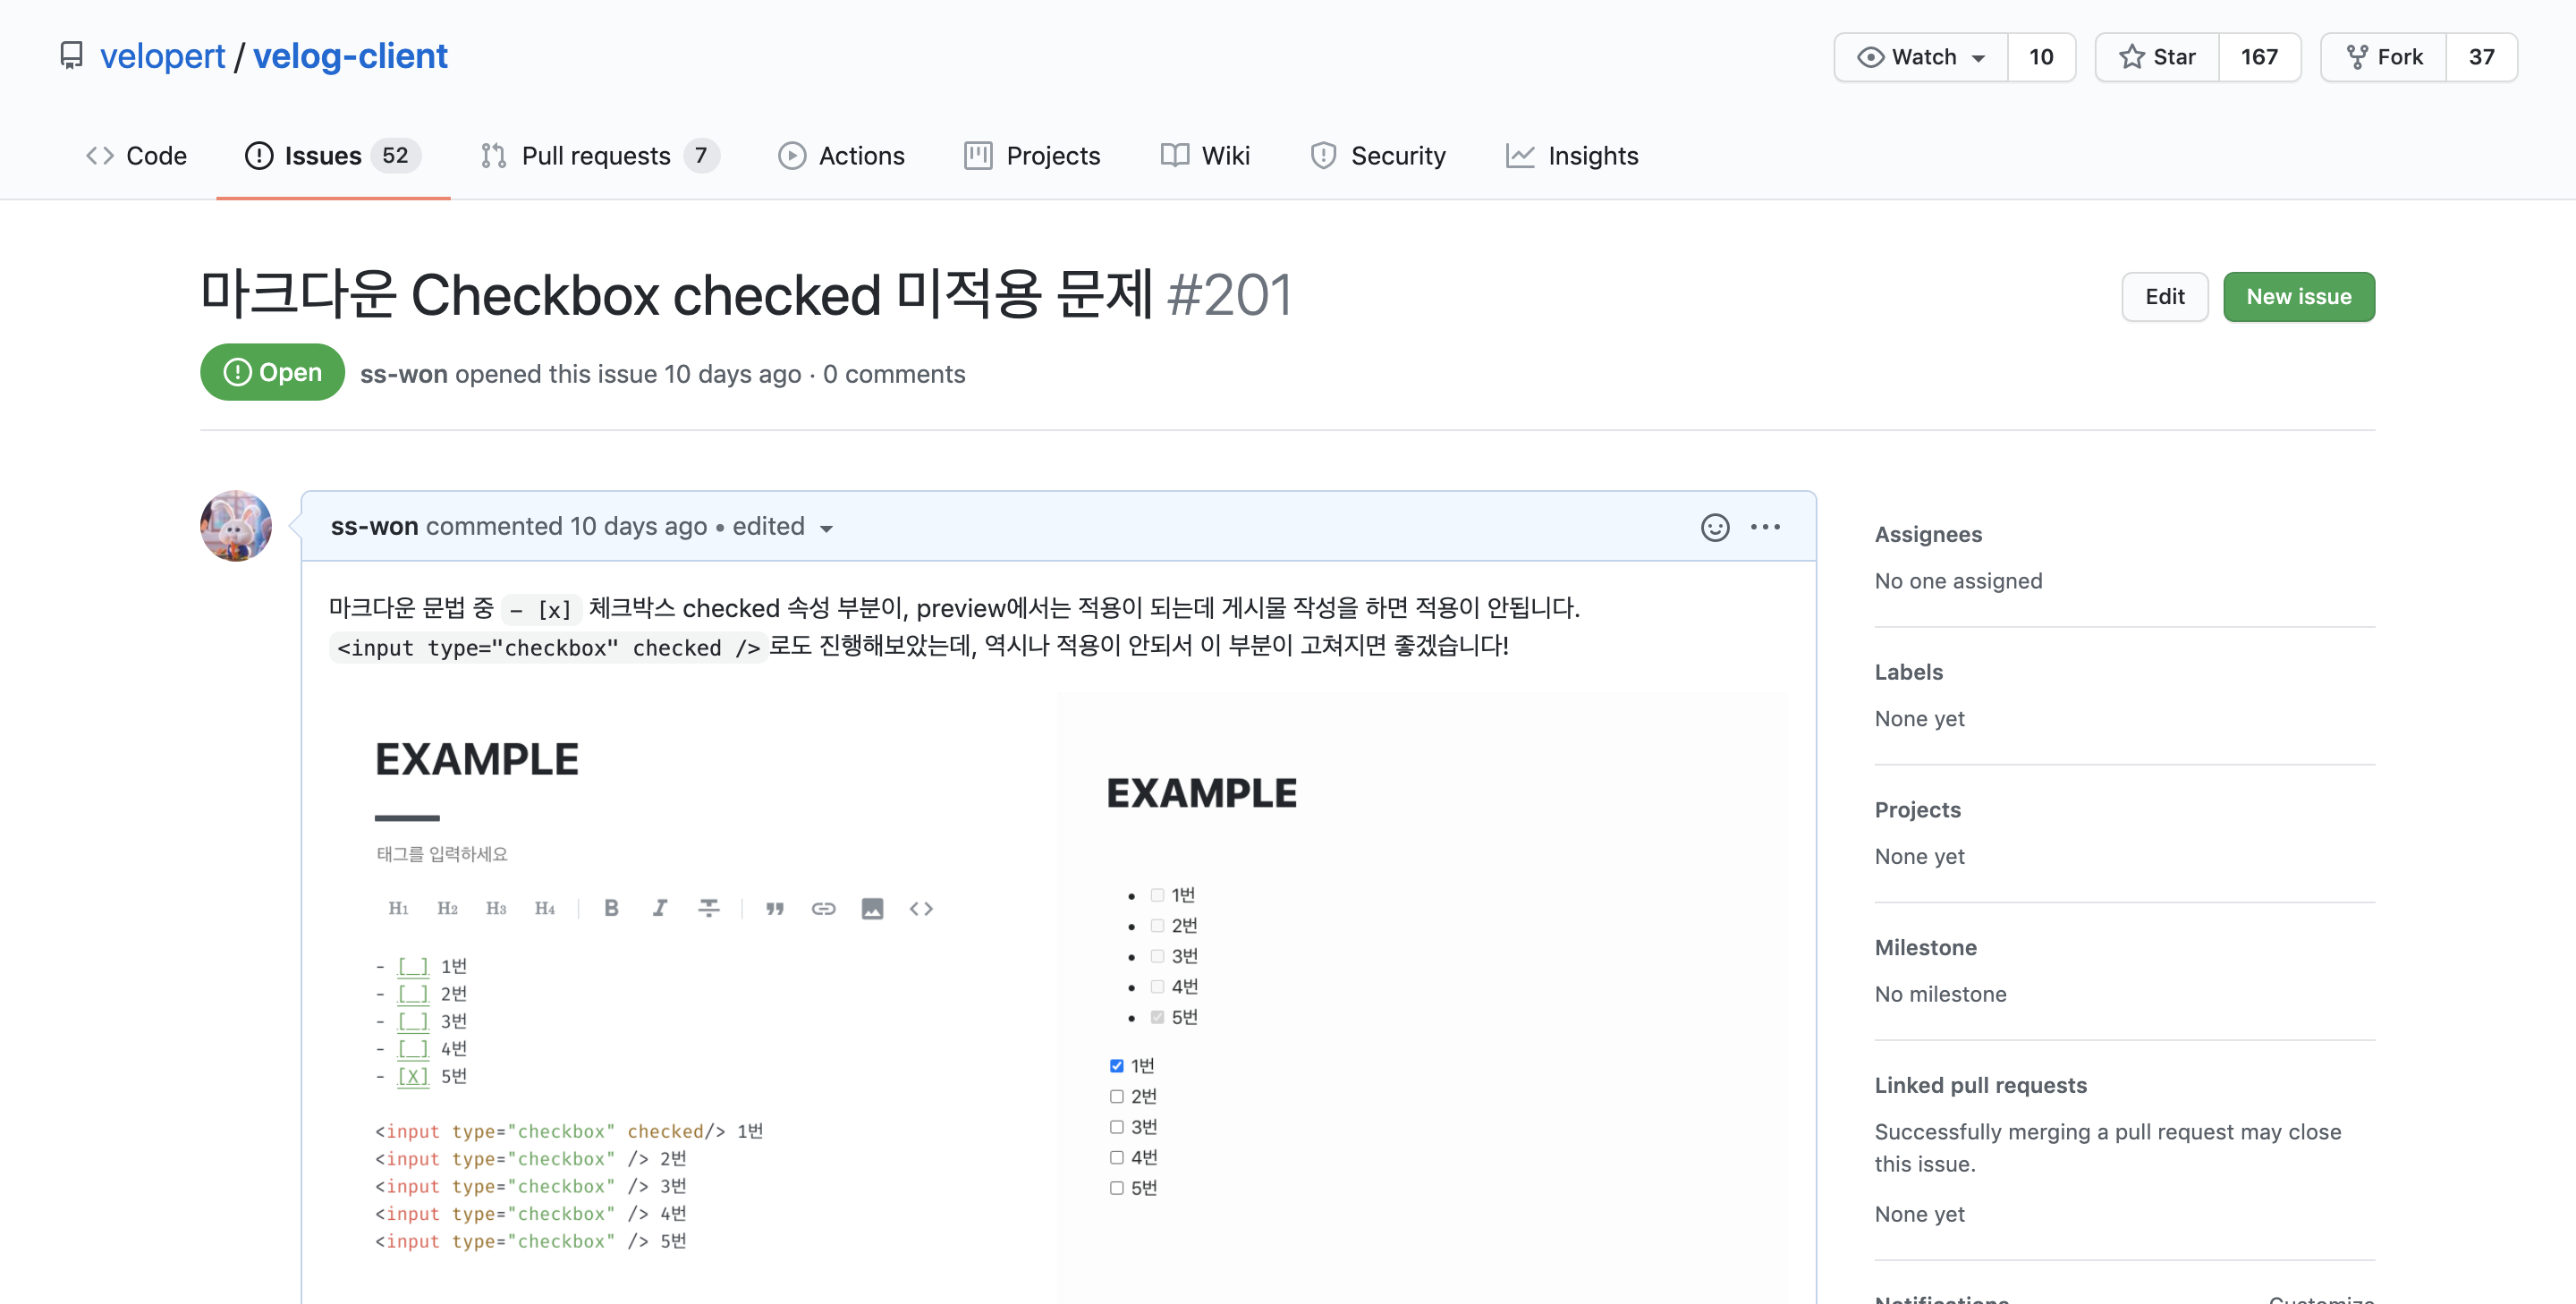Open the Linked pull requests section
Image resolution: width=2576 pixels, height=1304 pixels.
1980,1086
